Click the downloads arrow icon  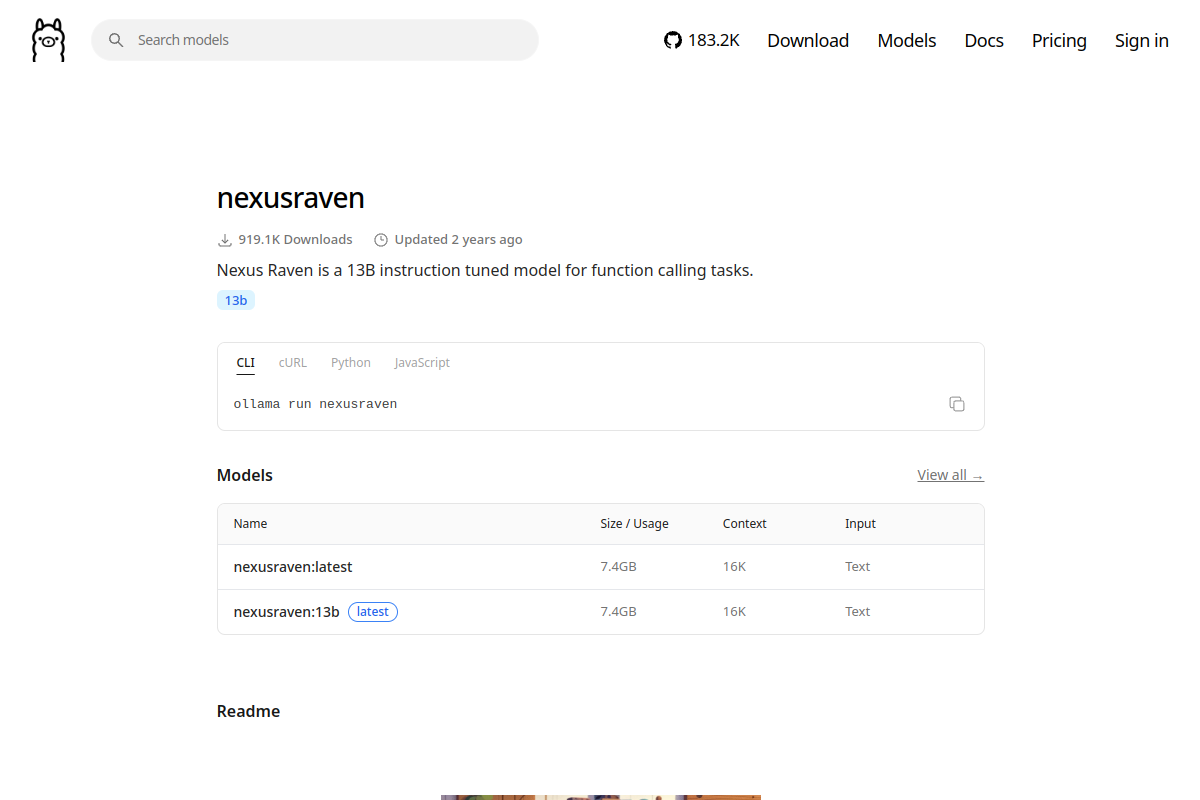(225, 240)
